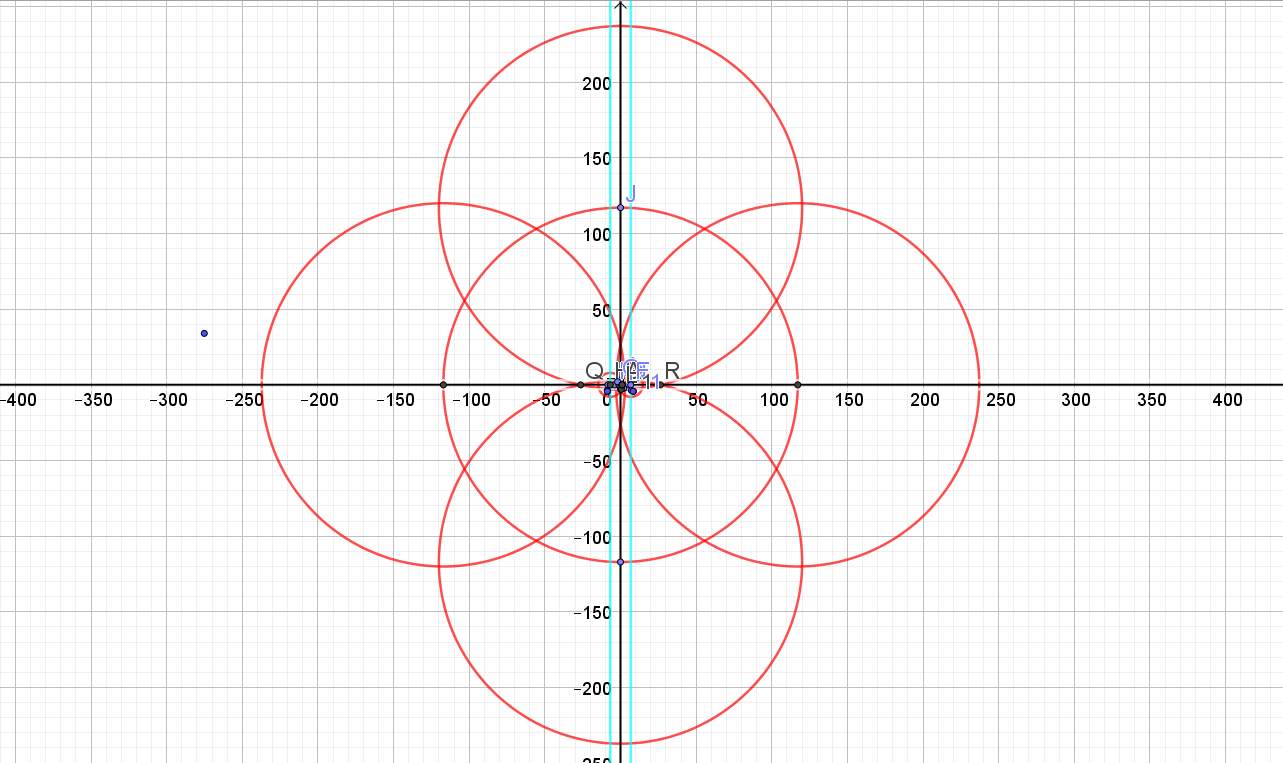Click the blue letter J label
Viewport: 1283px width, 763px height.
(631, 193)
